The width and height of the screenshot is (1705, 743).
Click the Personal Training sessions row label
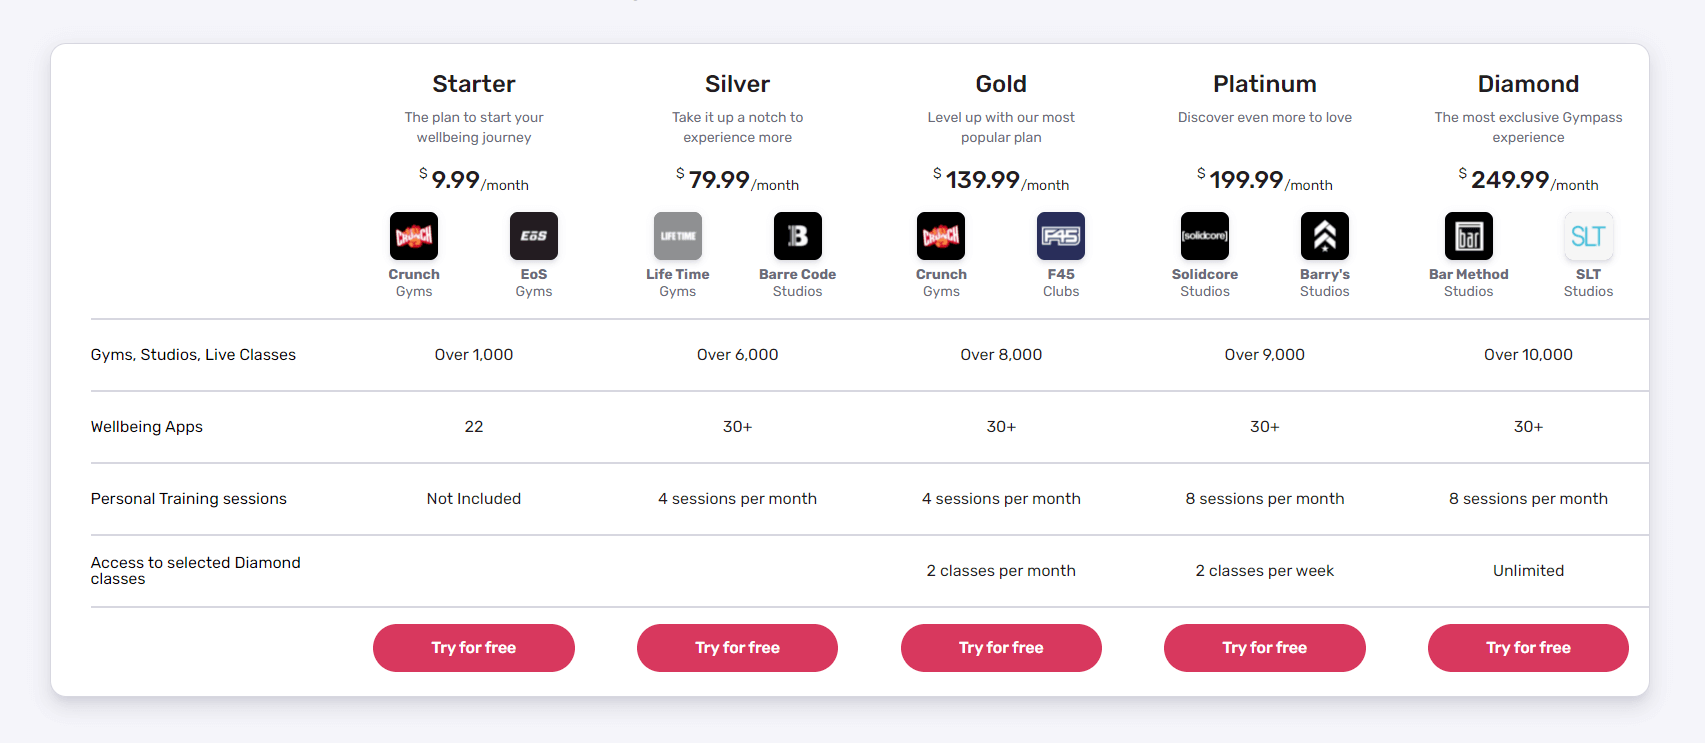pos(189,499)
